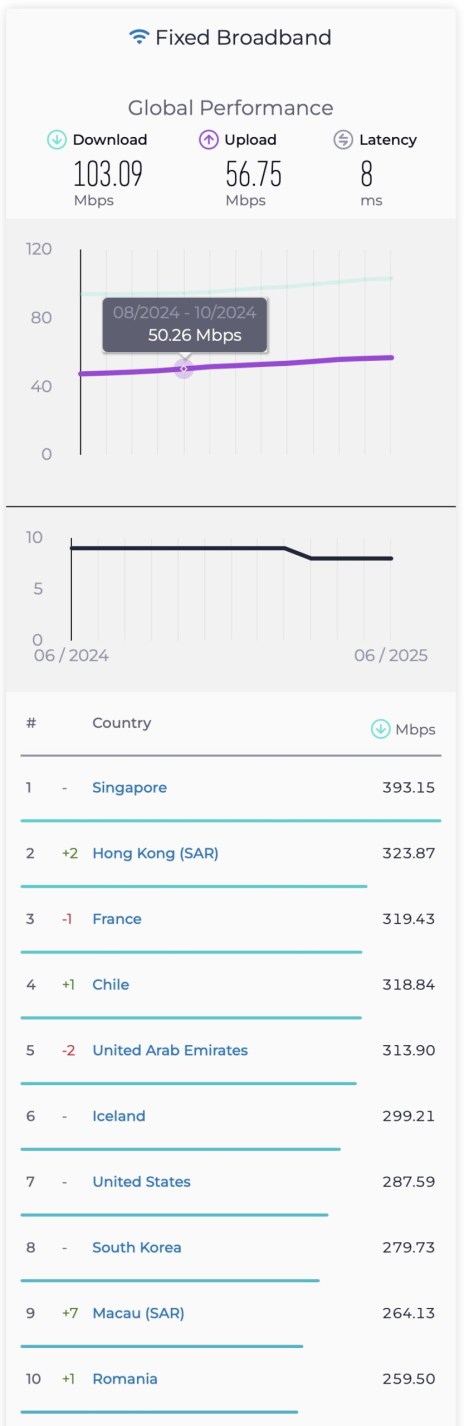Open the Romania country link
The image size is (464, 1426).
pyautogui.click(x=125, y=1379)
